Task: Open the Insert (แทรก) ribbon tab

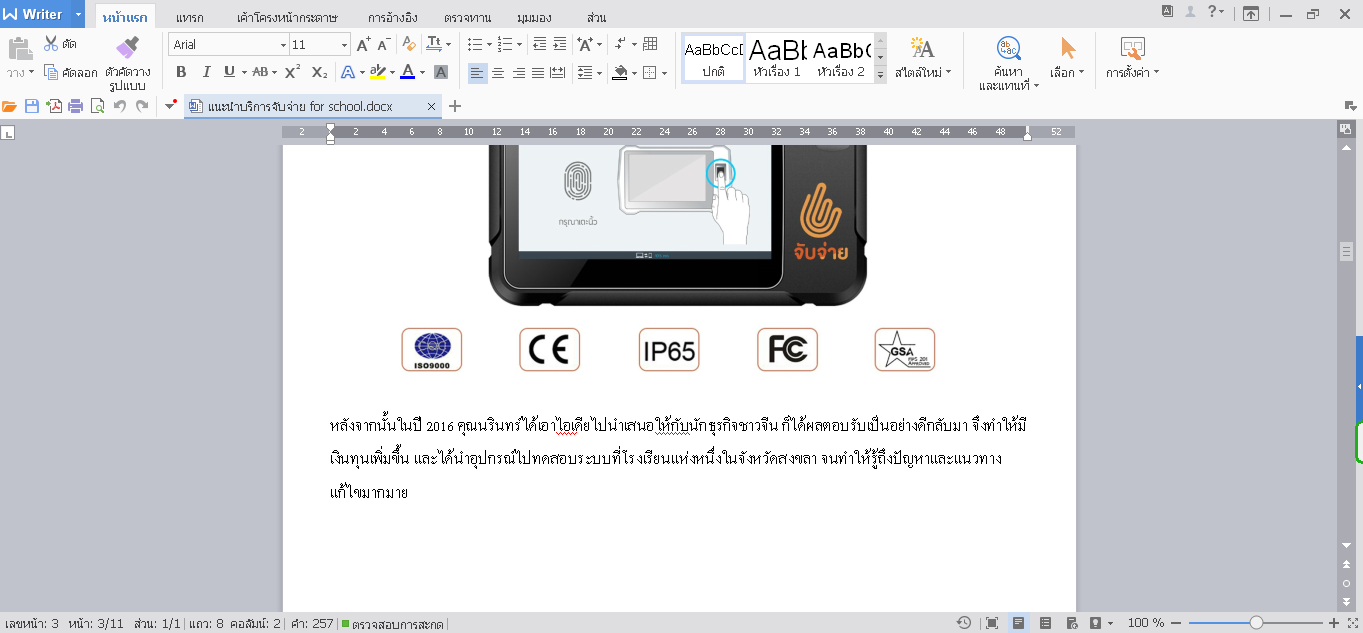Action: [190, 18]
